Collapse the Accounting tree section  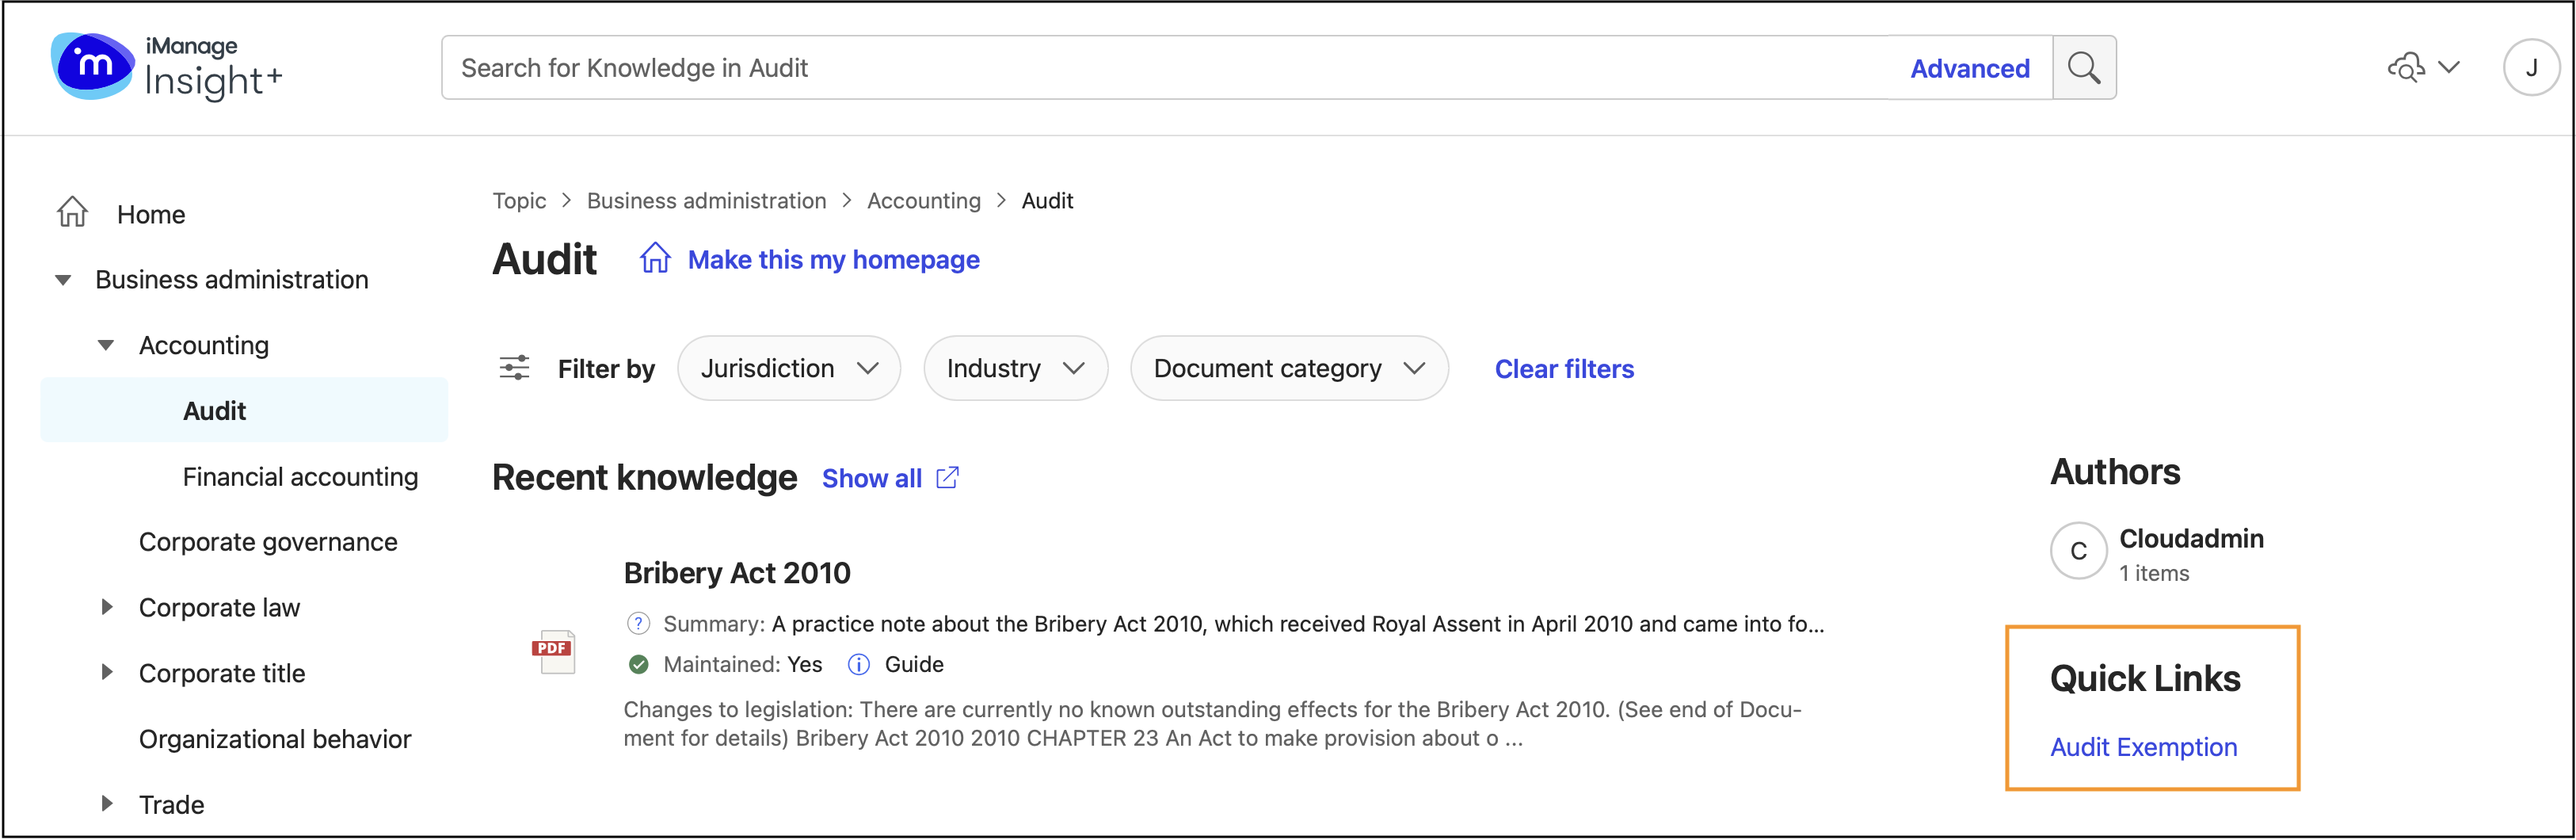(106, 344)
